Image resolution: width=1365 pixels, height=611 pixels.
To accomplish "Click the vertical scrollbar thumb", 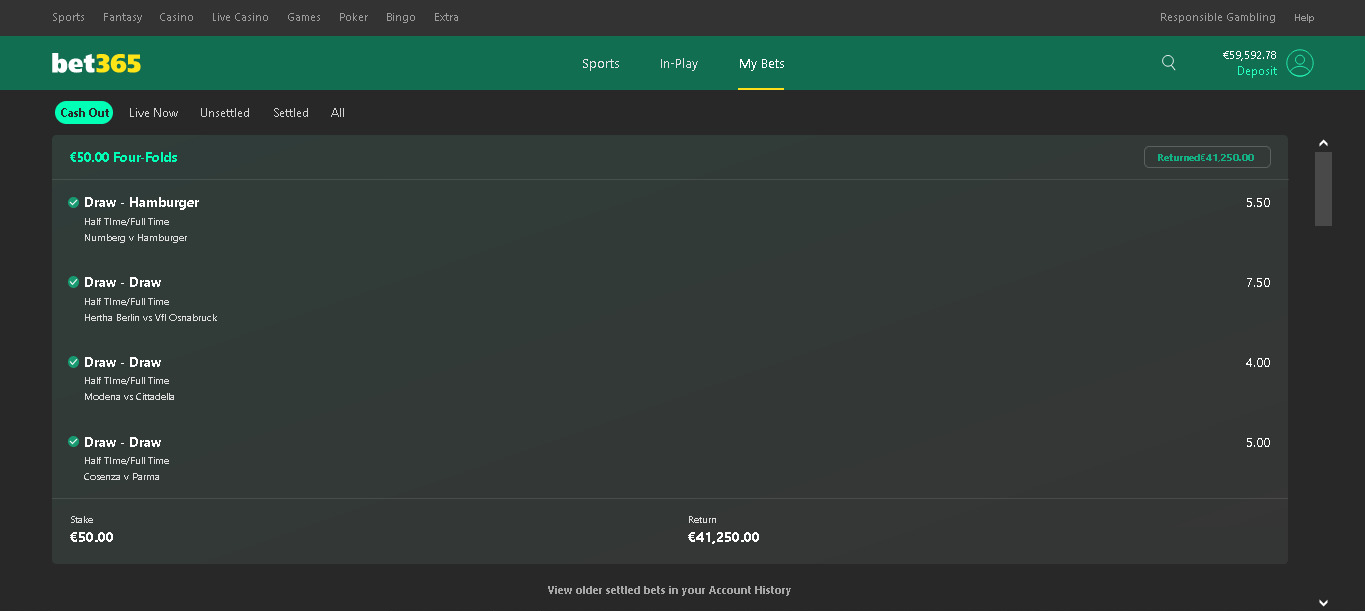I will (x=1323, y=189).
